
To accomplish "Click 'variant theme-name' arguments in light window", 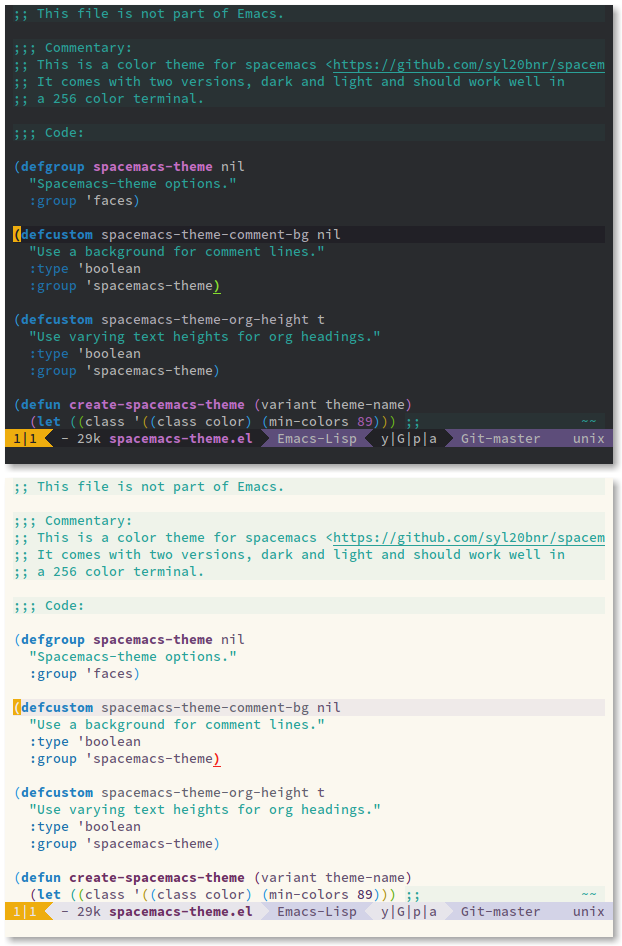I will pos(333,878).
